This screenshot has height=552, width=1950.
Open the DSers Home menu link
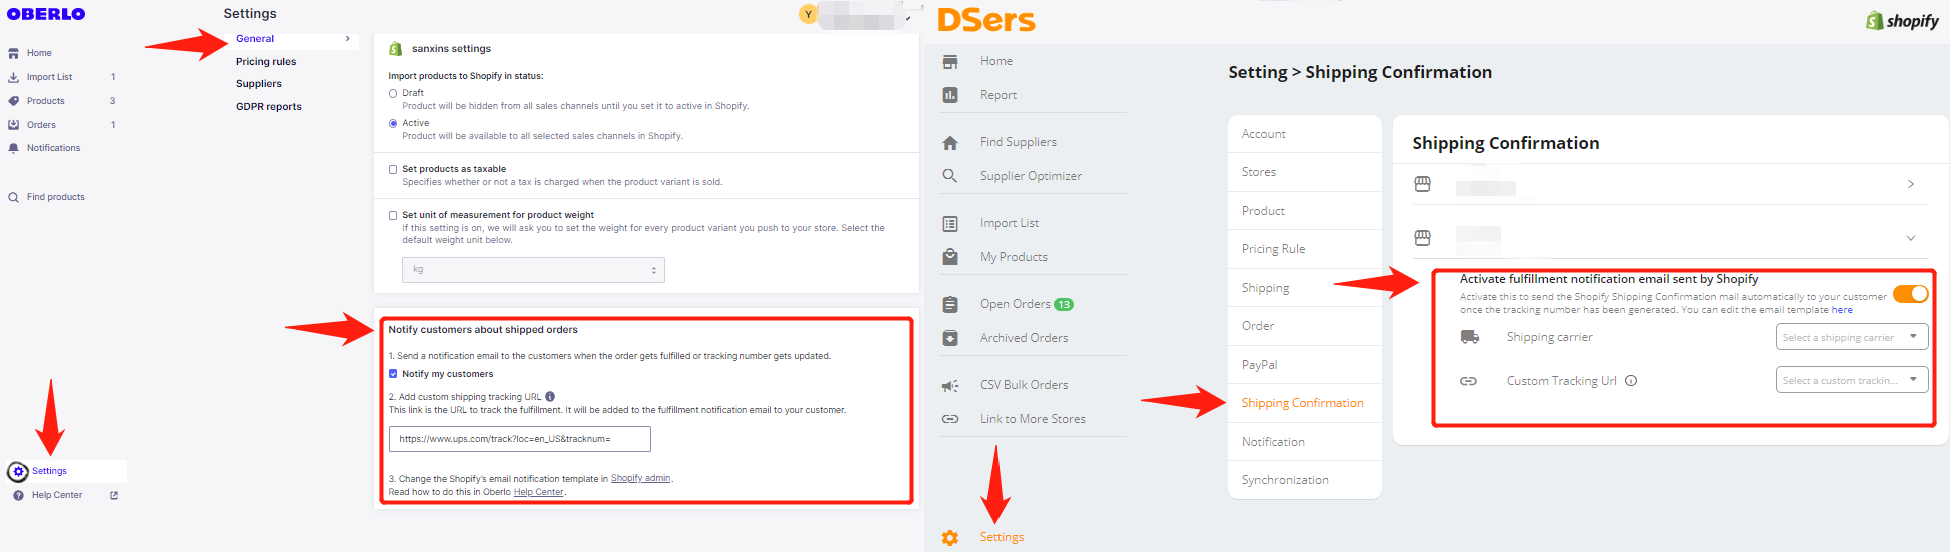(997, 61)
